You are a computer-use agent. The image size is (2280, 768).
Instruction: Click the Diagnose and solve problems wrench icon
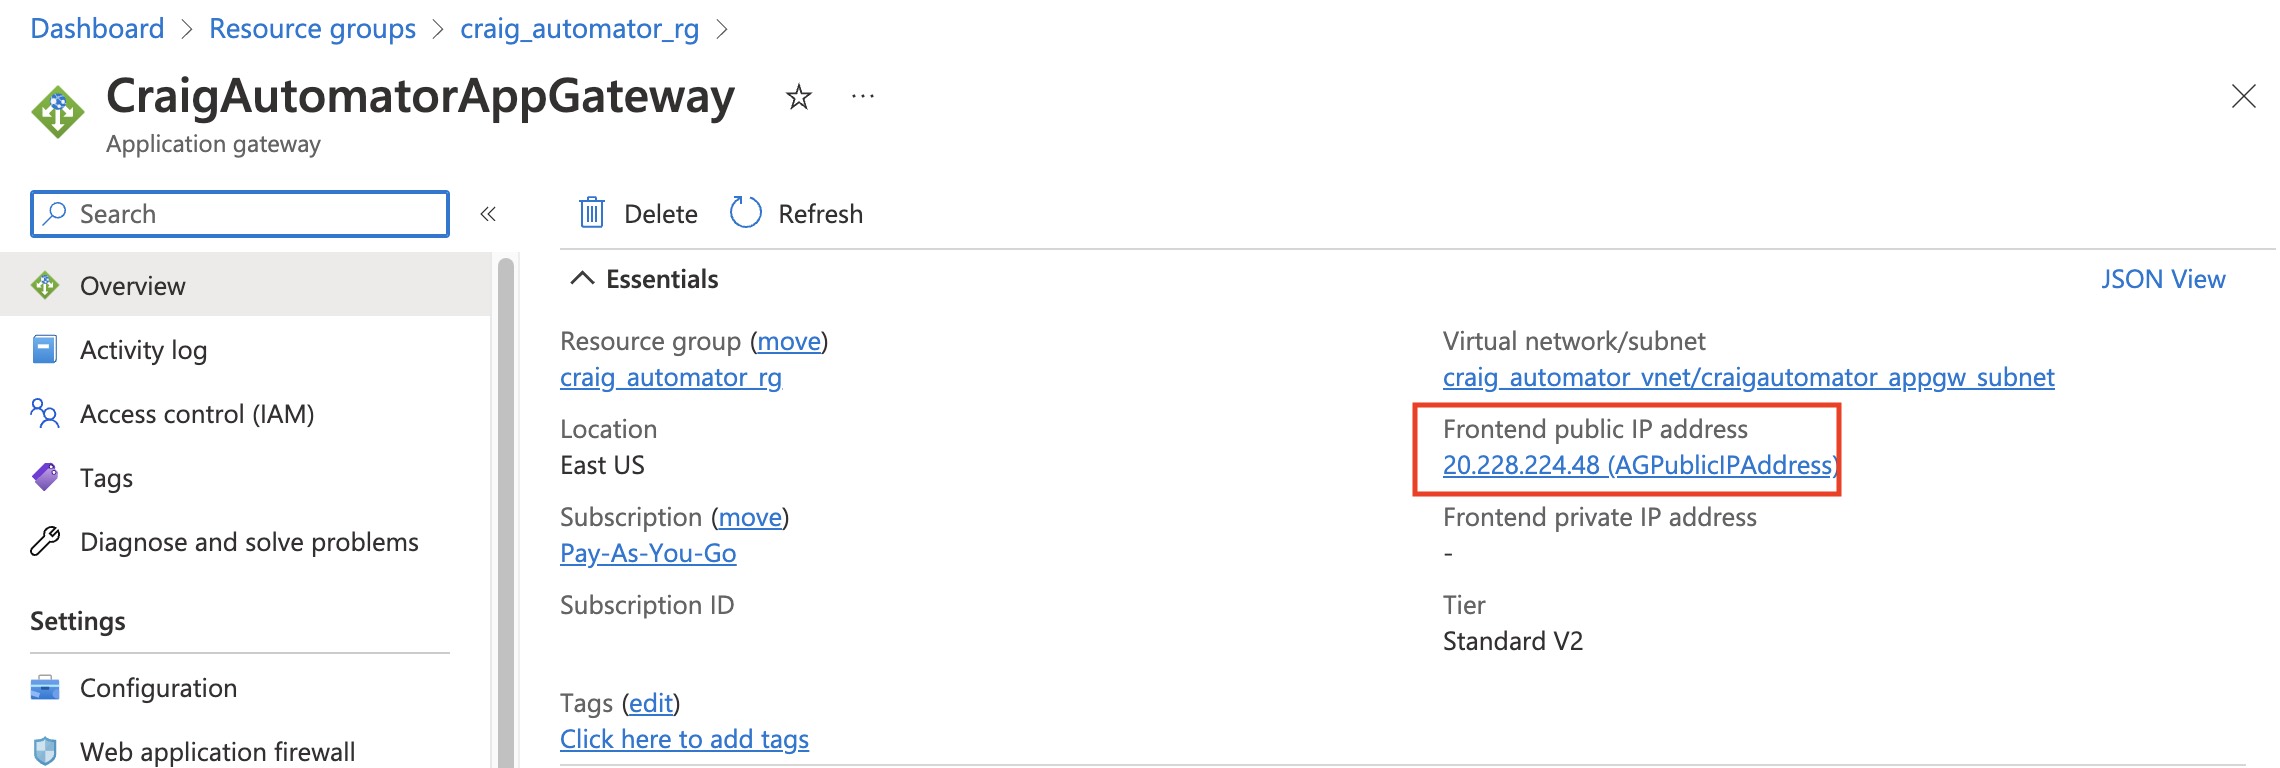tap(45, 542)
